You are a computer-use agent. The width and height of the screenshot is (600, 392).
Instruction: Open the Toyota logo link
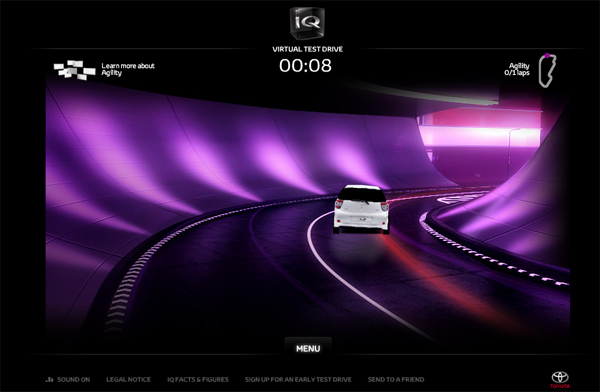pyautogui.click(x=560, y=379)
